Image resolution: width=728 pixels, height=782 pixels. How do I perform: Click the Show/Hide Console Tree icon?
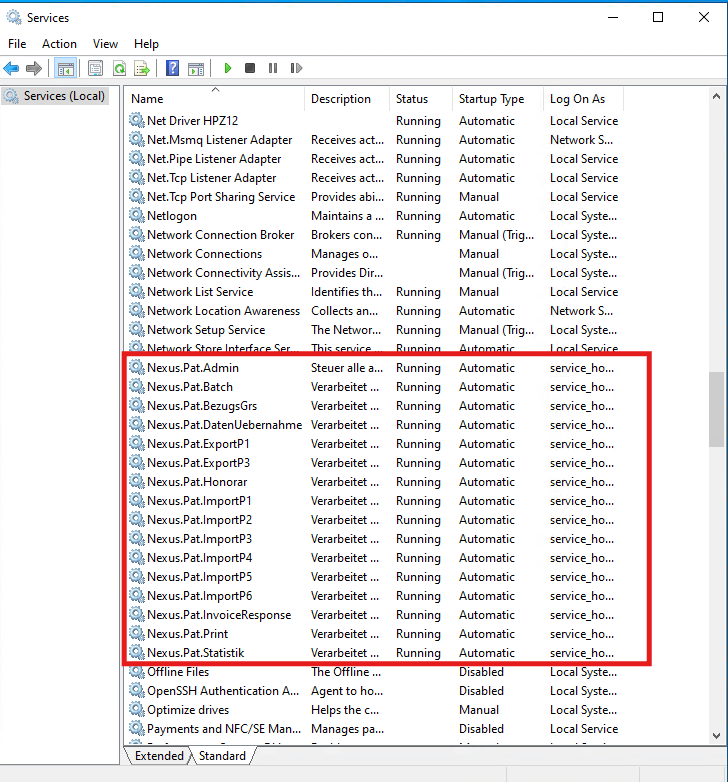tap(65, 68)
